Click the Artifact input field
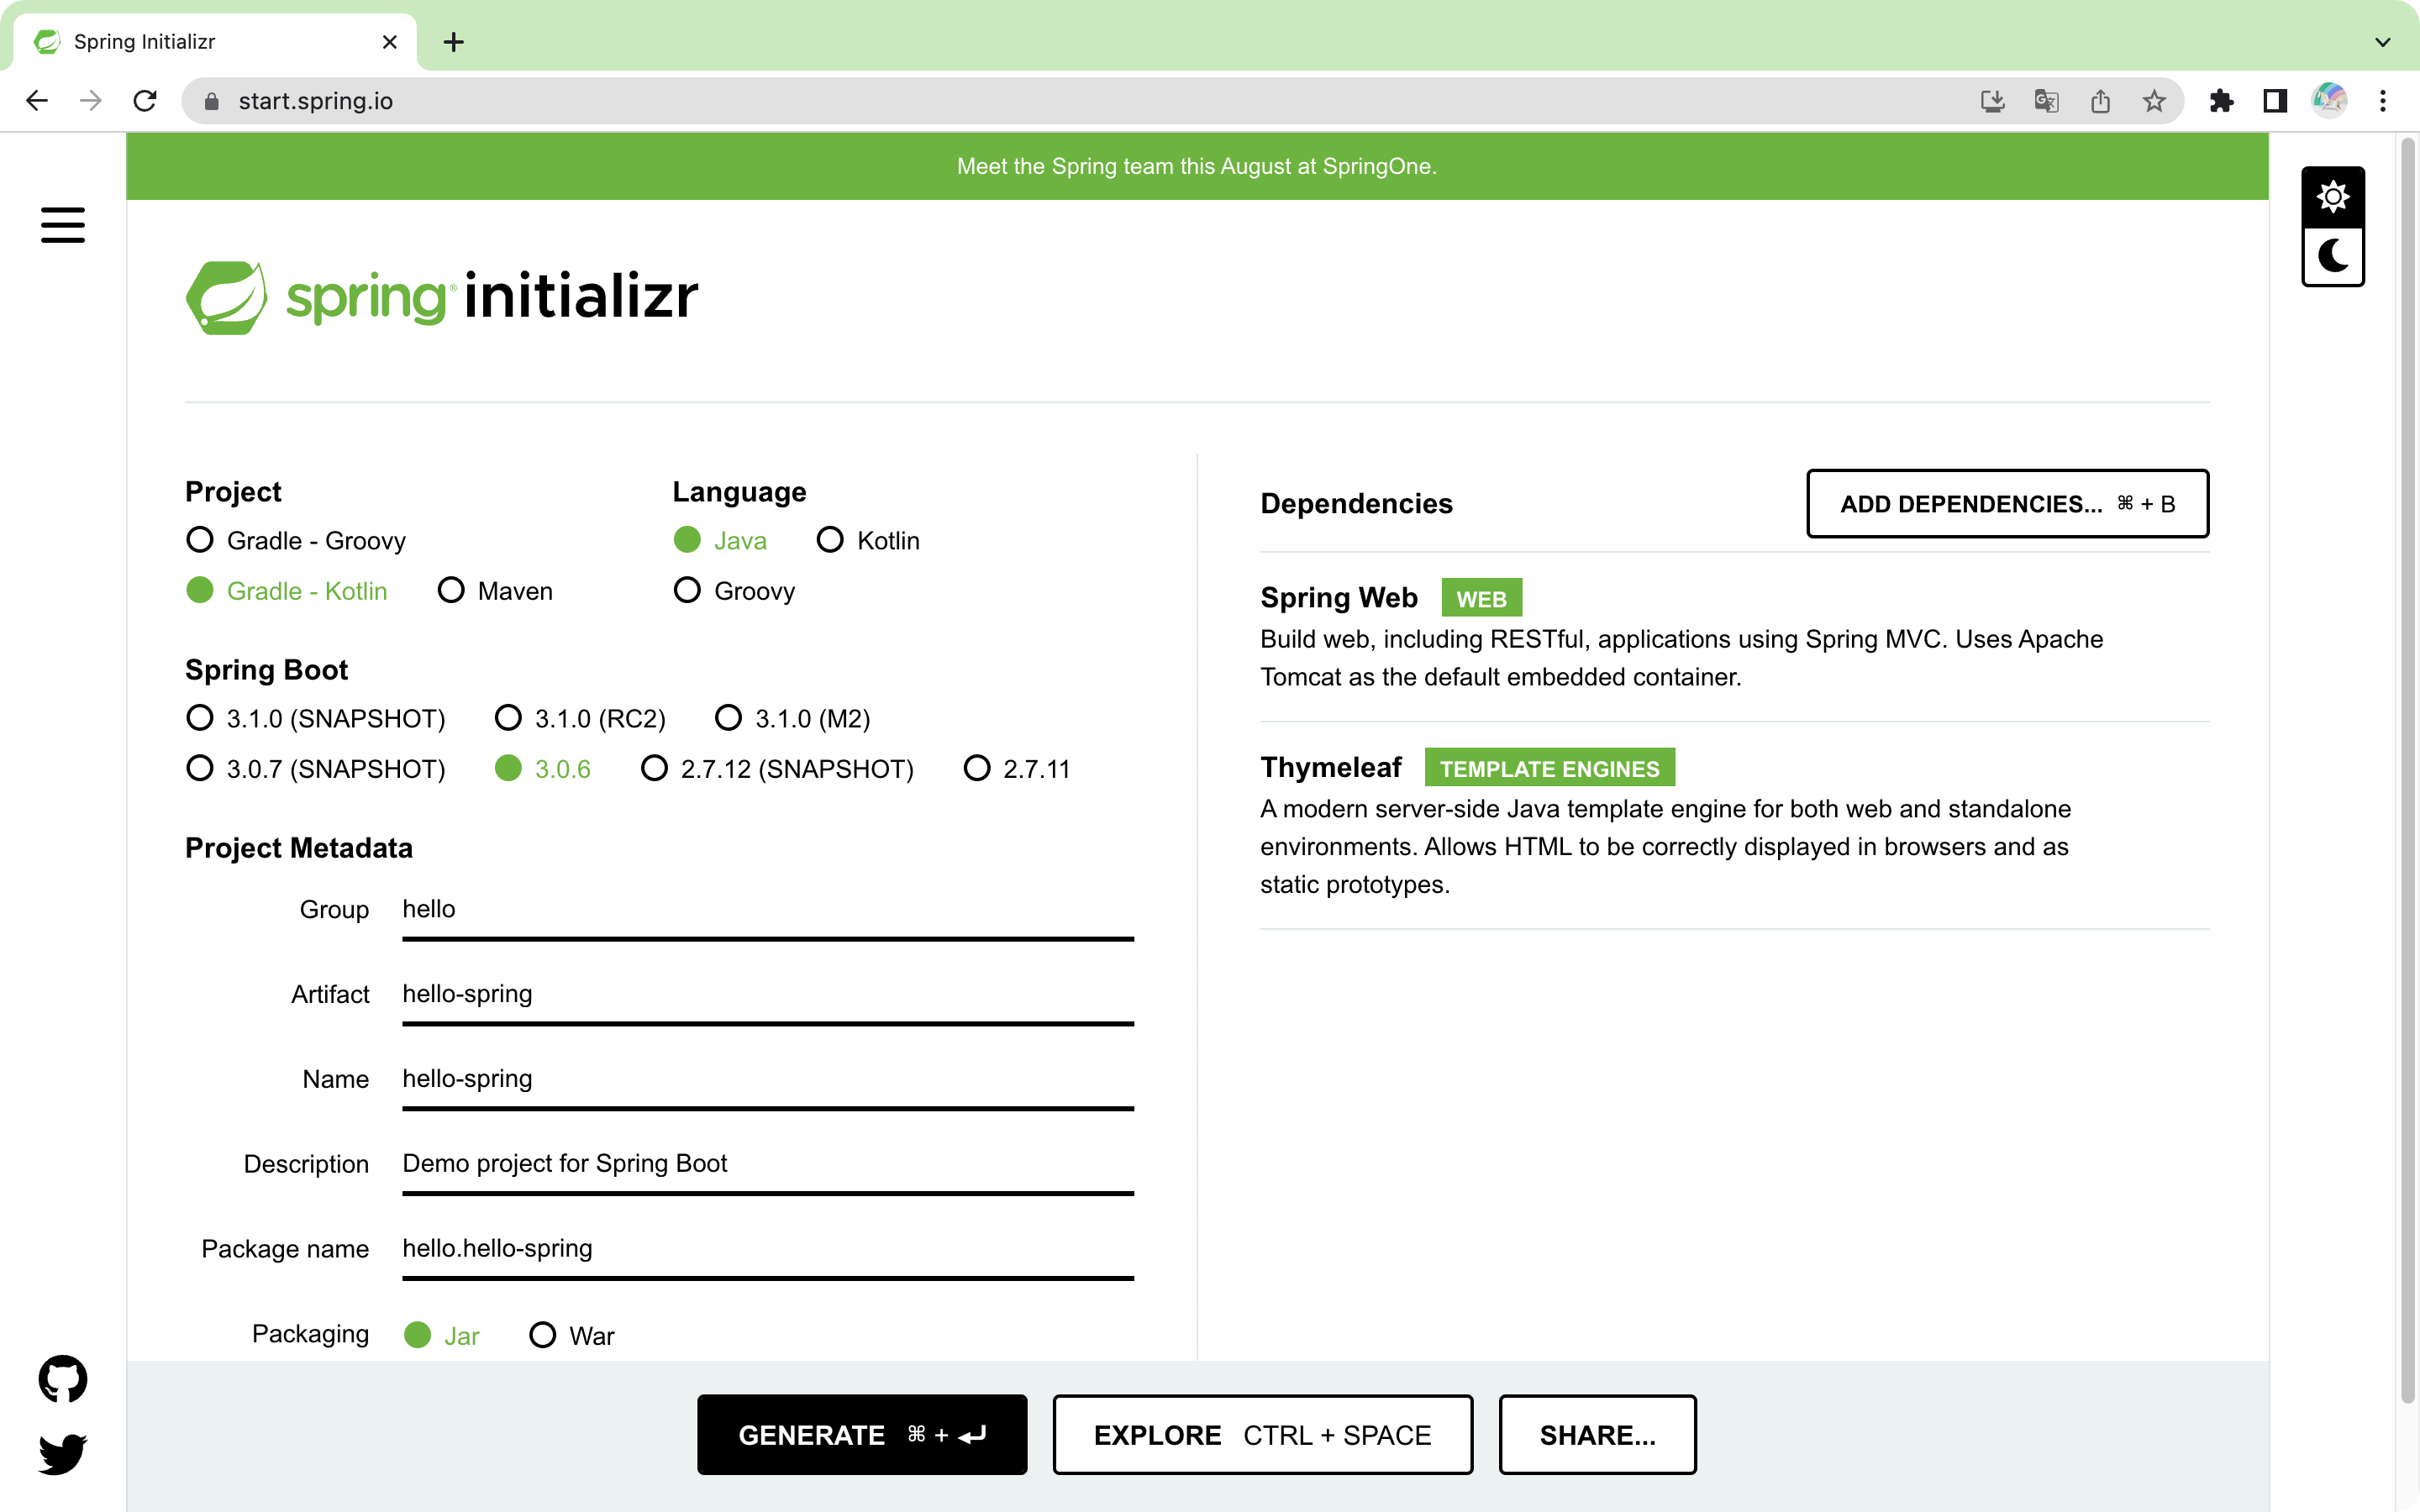The width and height of the screenshot is (2420, 1512). pyautogui.click(x=768, y=995)
